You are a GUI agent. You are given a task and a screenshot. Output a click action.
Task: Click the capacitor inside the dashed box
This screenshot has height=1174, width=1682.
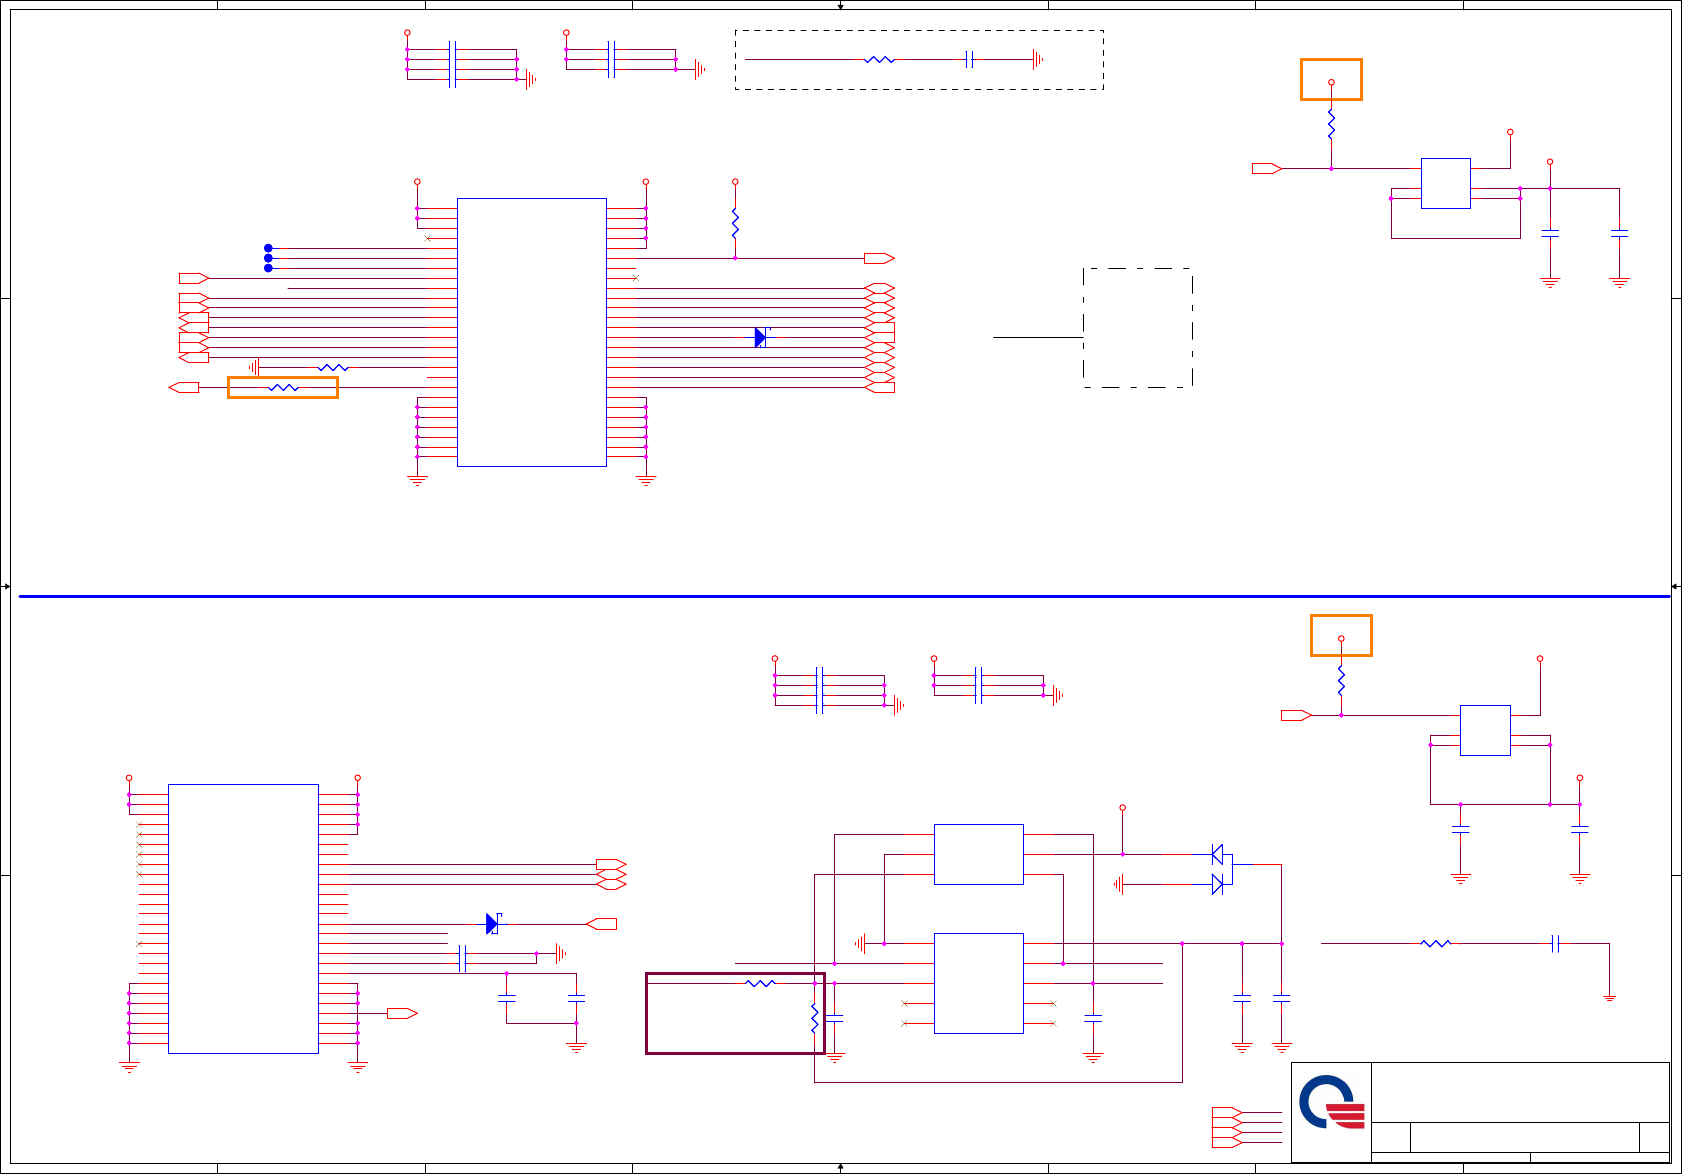point(969,60)
